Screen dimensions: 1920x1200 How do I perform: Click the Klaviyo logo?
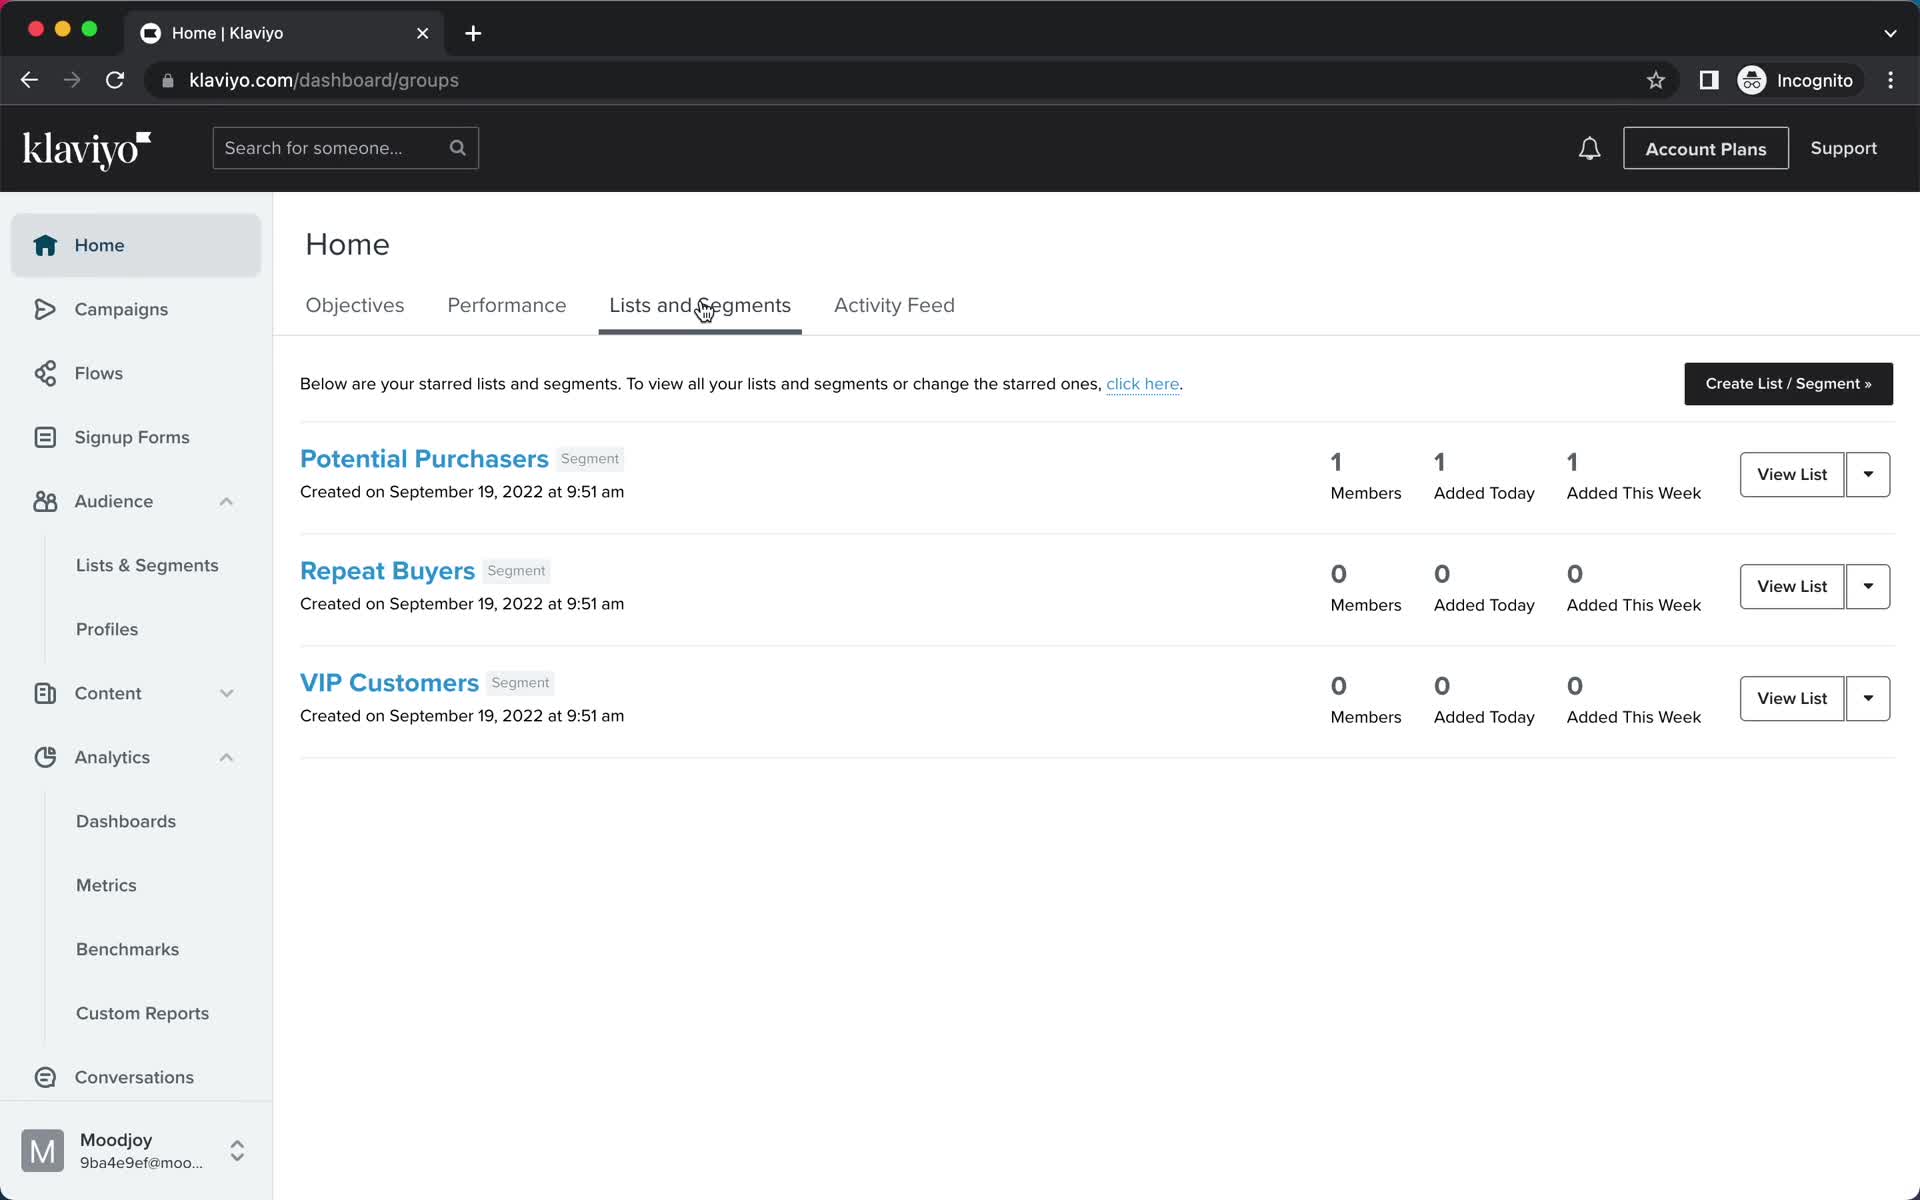(x=87, y=150)
